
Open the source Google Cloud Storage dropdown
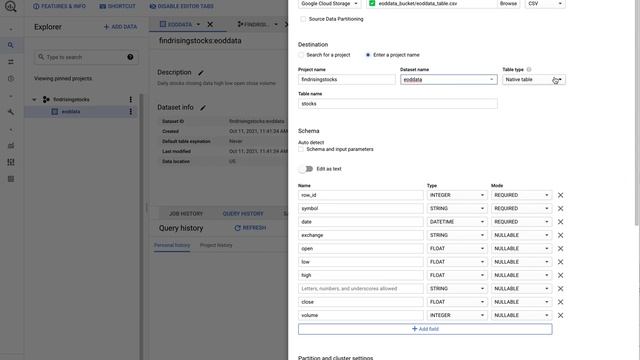[x=329, y=4]
